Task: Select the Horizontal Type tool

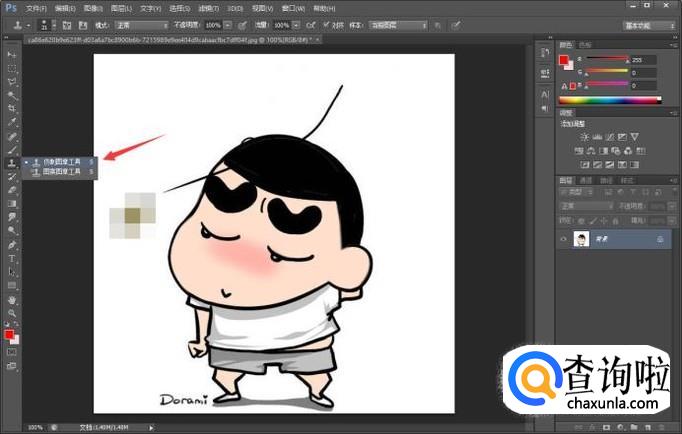Action: (x=12, y=259)
